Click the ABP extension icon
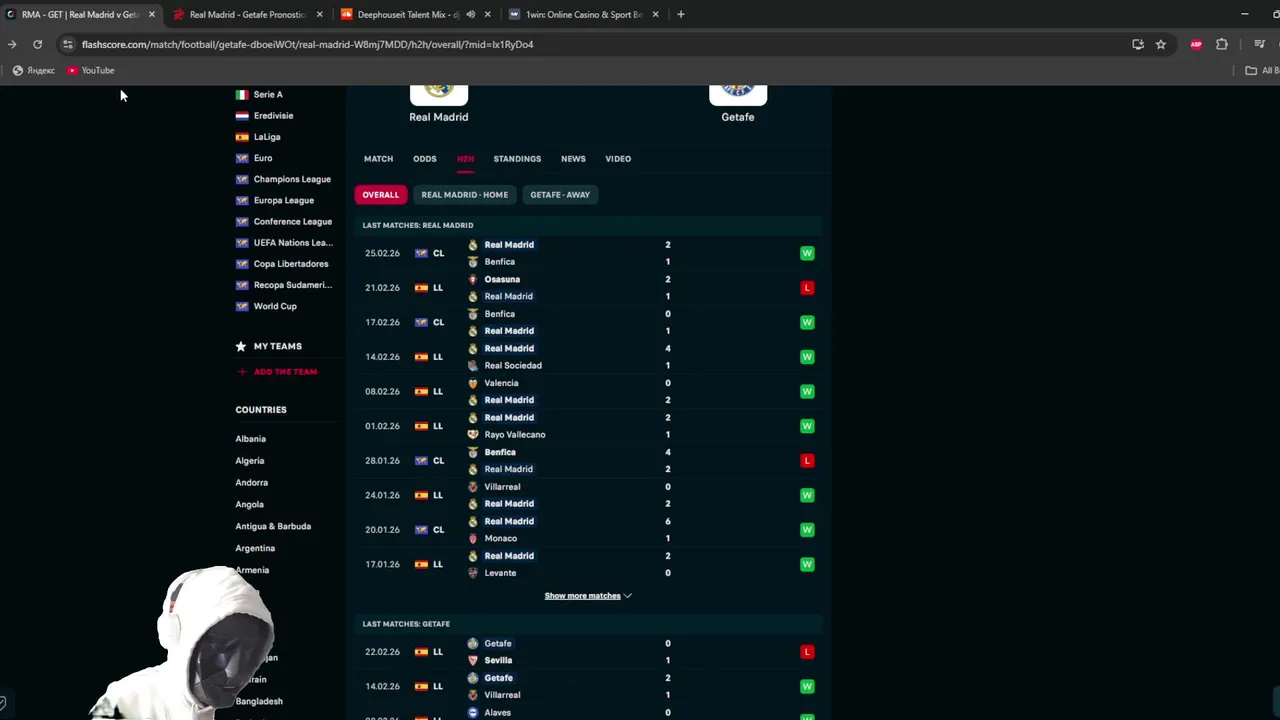 (x=1196, y=44)
